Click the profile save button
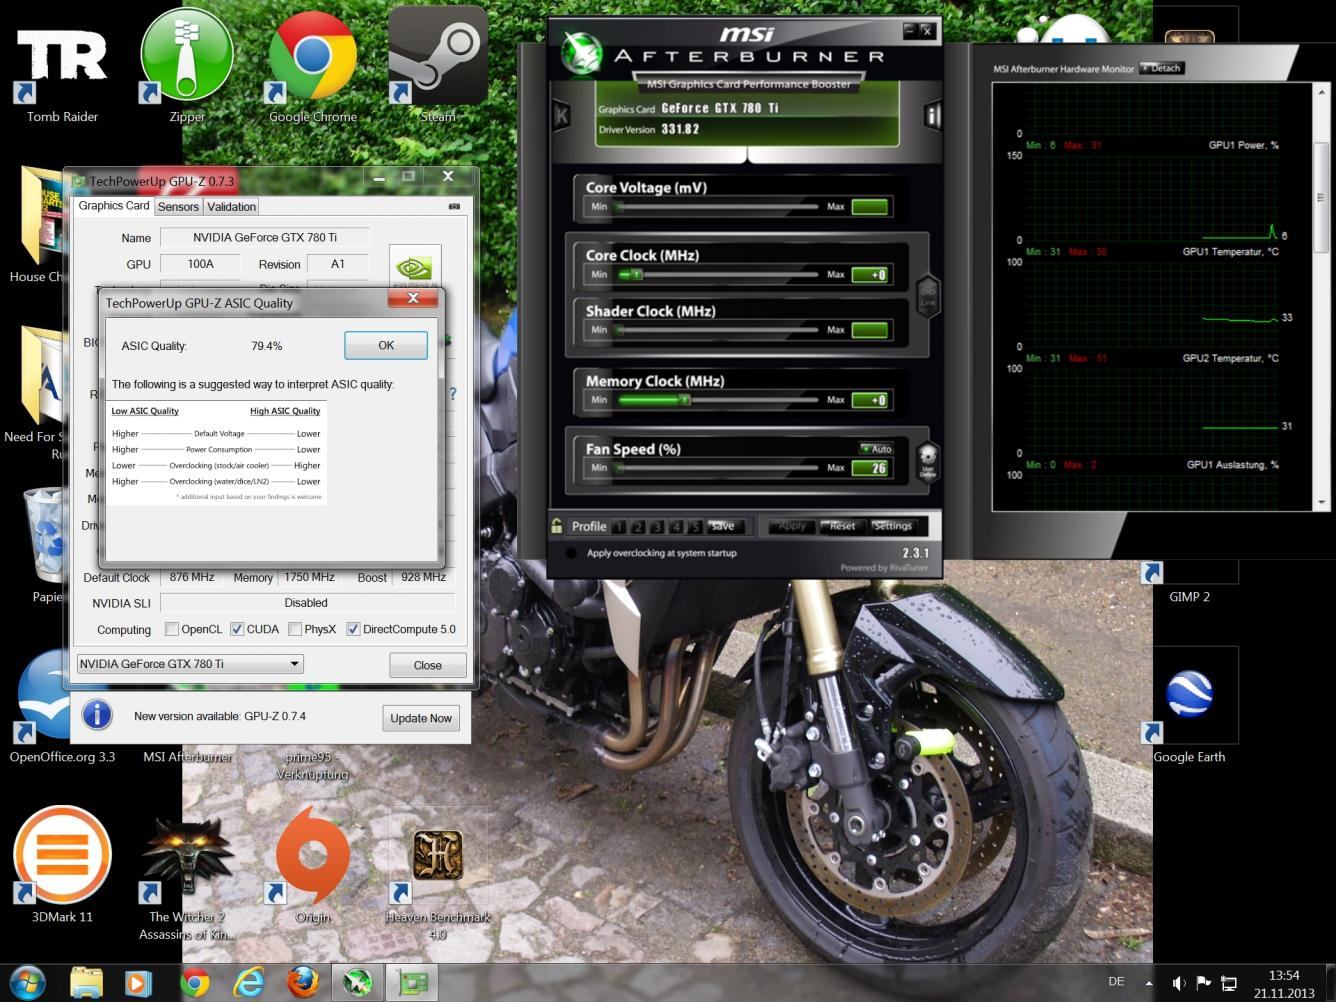Screen dimensions: 1336x1002 [x=722, y=526]
